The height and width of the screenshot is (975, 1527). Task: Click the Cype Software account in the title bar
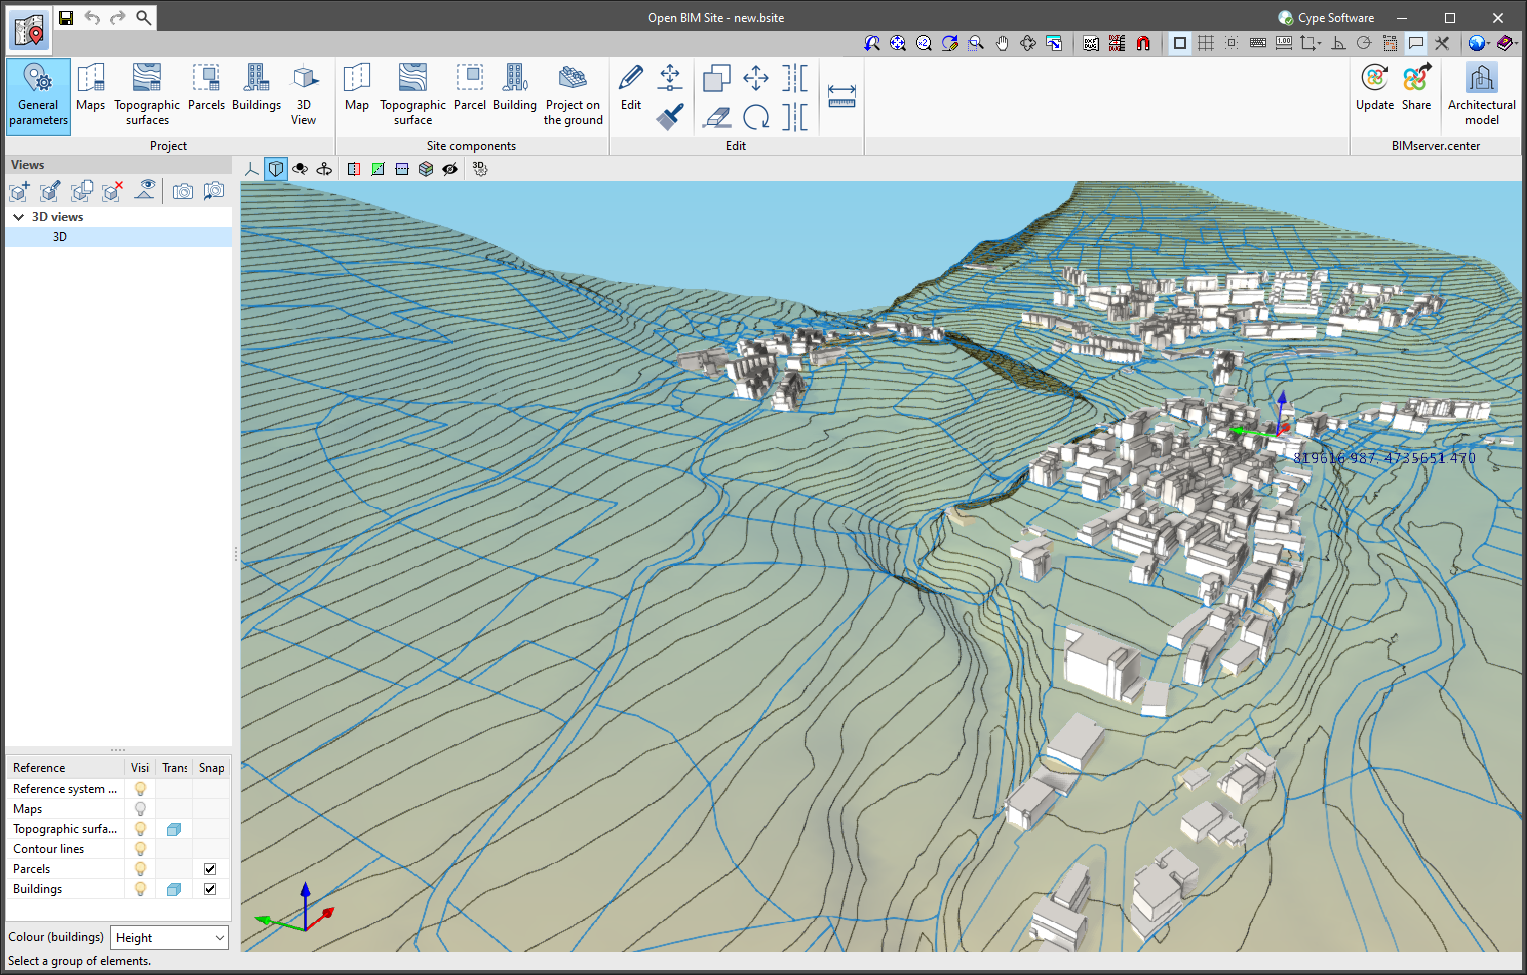(x=1326, y=17)
